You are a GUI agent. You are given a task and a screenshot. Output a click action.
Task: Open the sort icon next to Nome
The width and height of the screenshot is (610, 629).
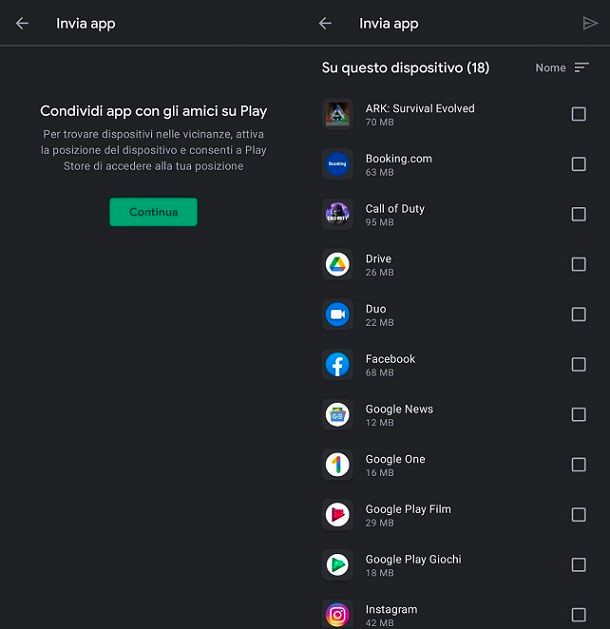581,67
